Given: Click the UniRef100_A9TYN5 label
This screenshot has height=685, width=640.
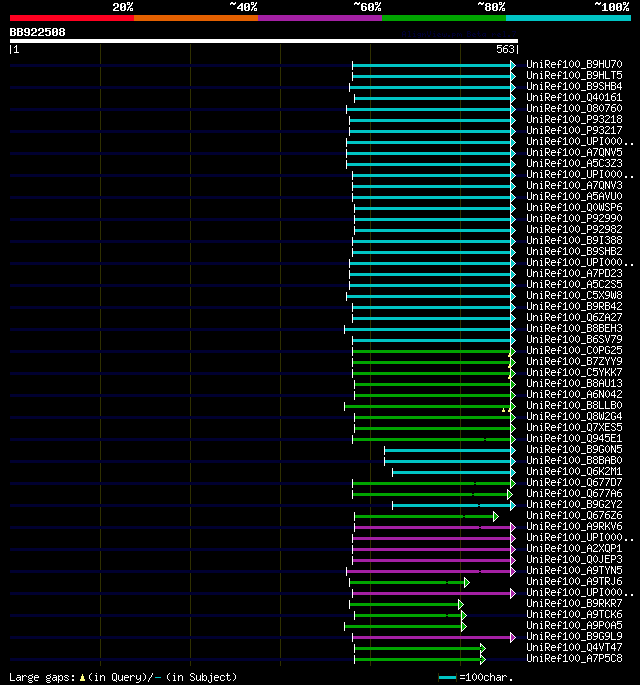Looking at the screenshot, I should (x=574, y=571).
